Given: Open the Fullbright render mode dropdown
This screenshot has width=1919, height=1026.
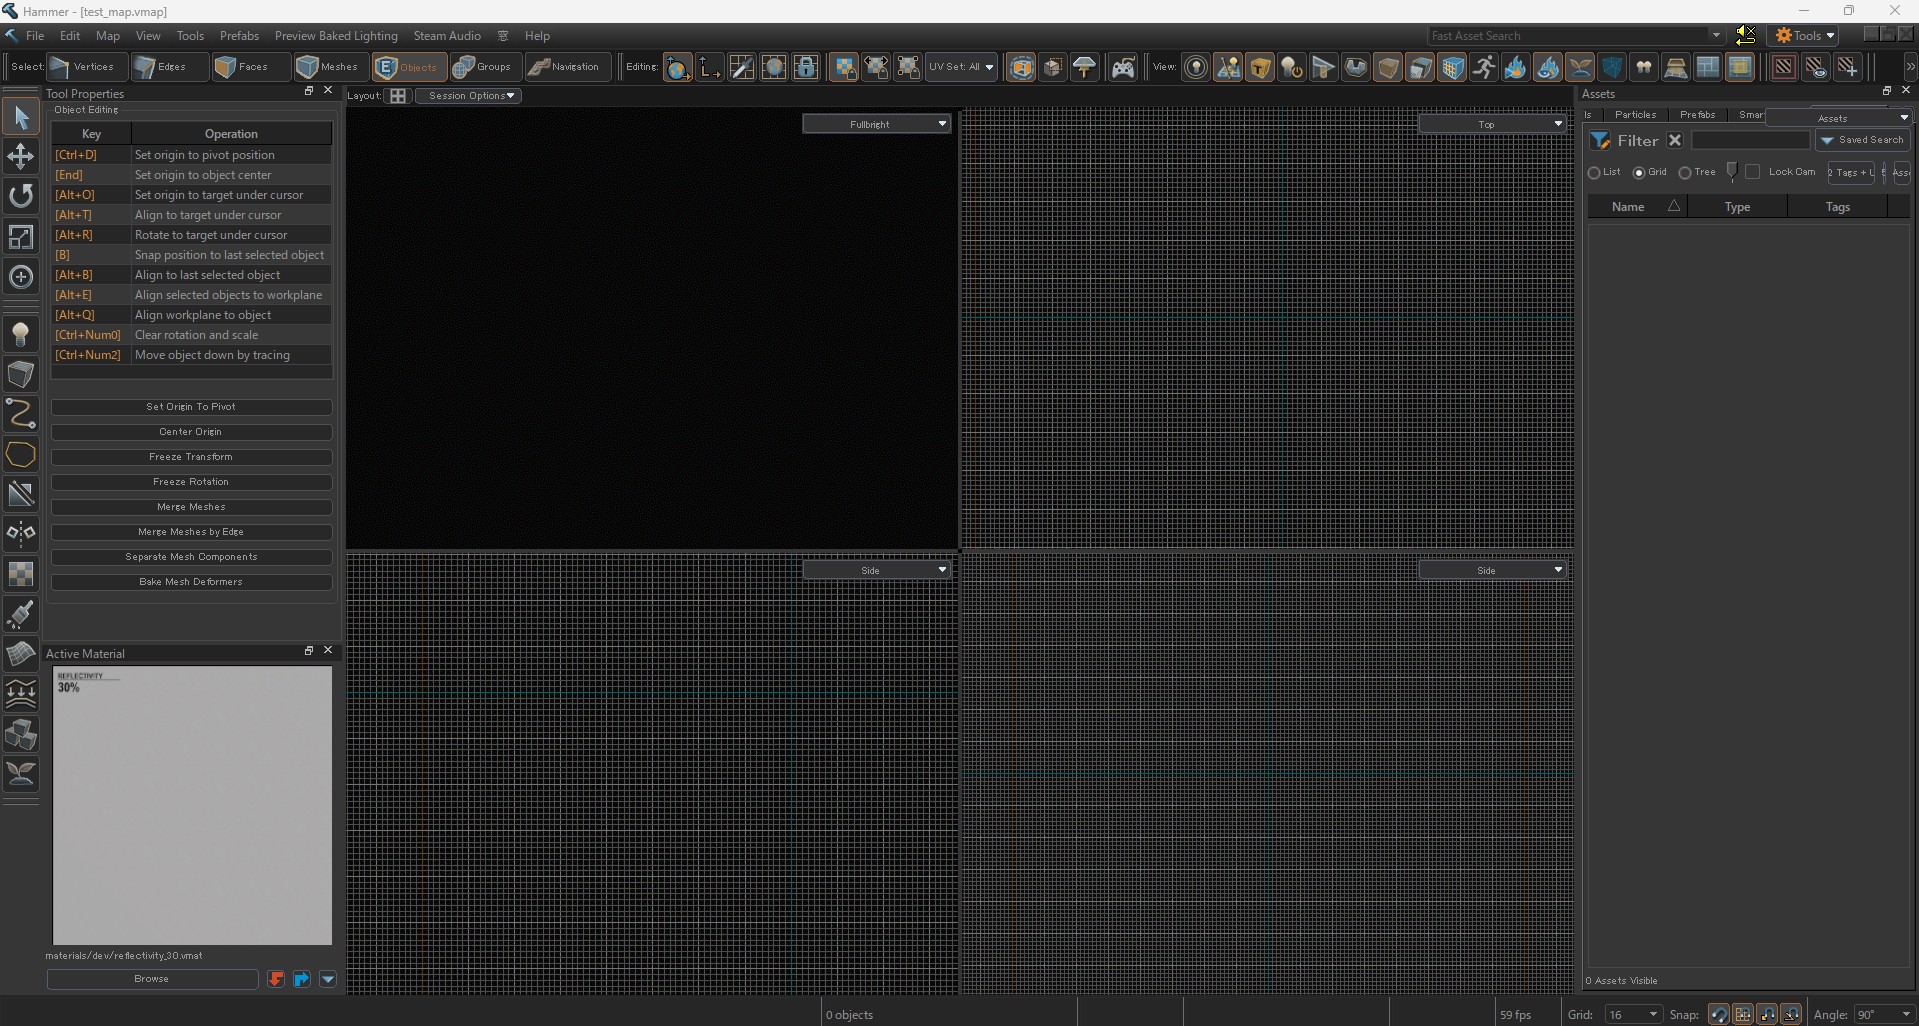Looking at the screenshot, I should (x=876, y=124).
